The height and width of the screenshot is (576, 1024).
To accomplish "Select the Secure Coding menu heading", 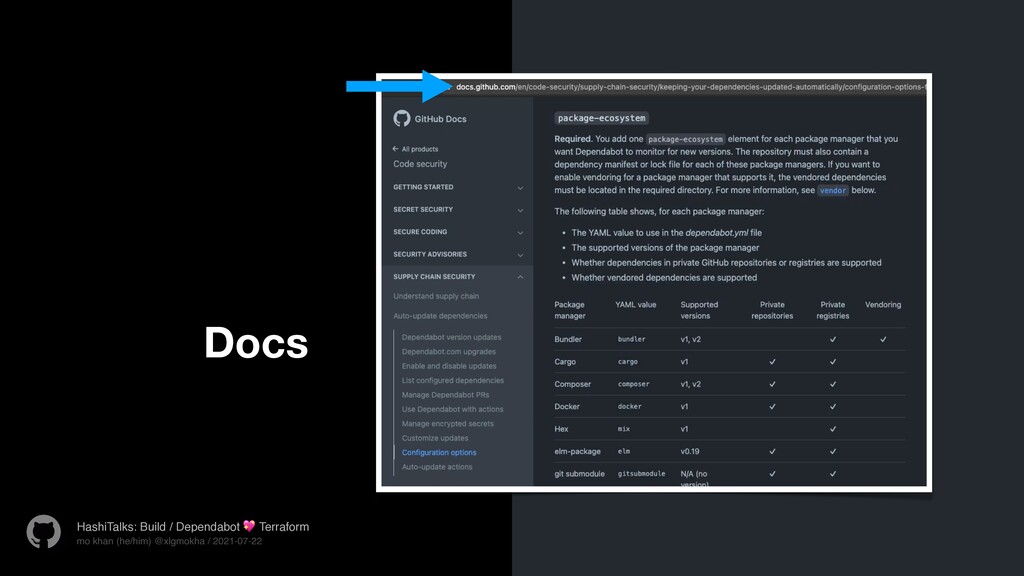I will pos(420,232).
